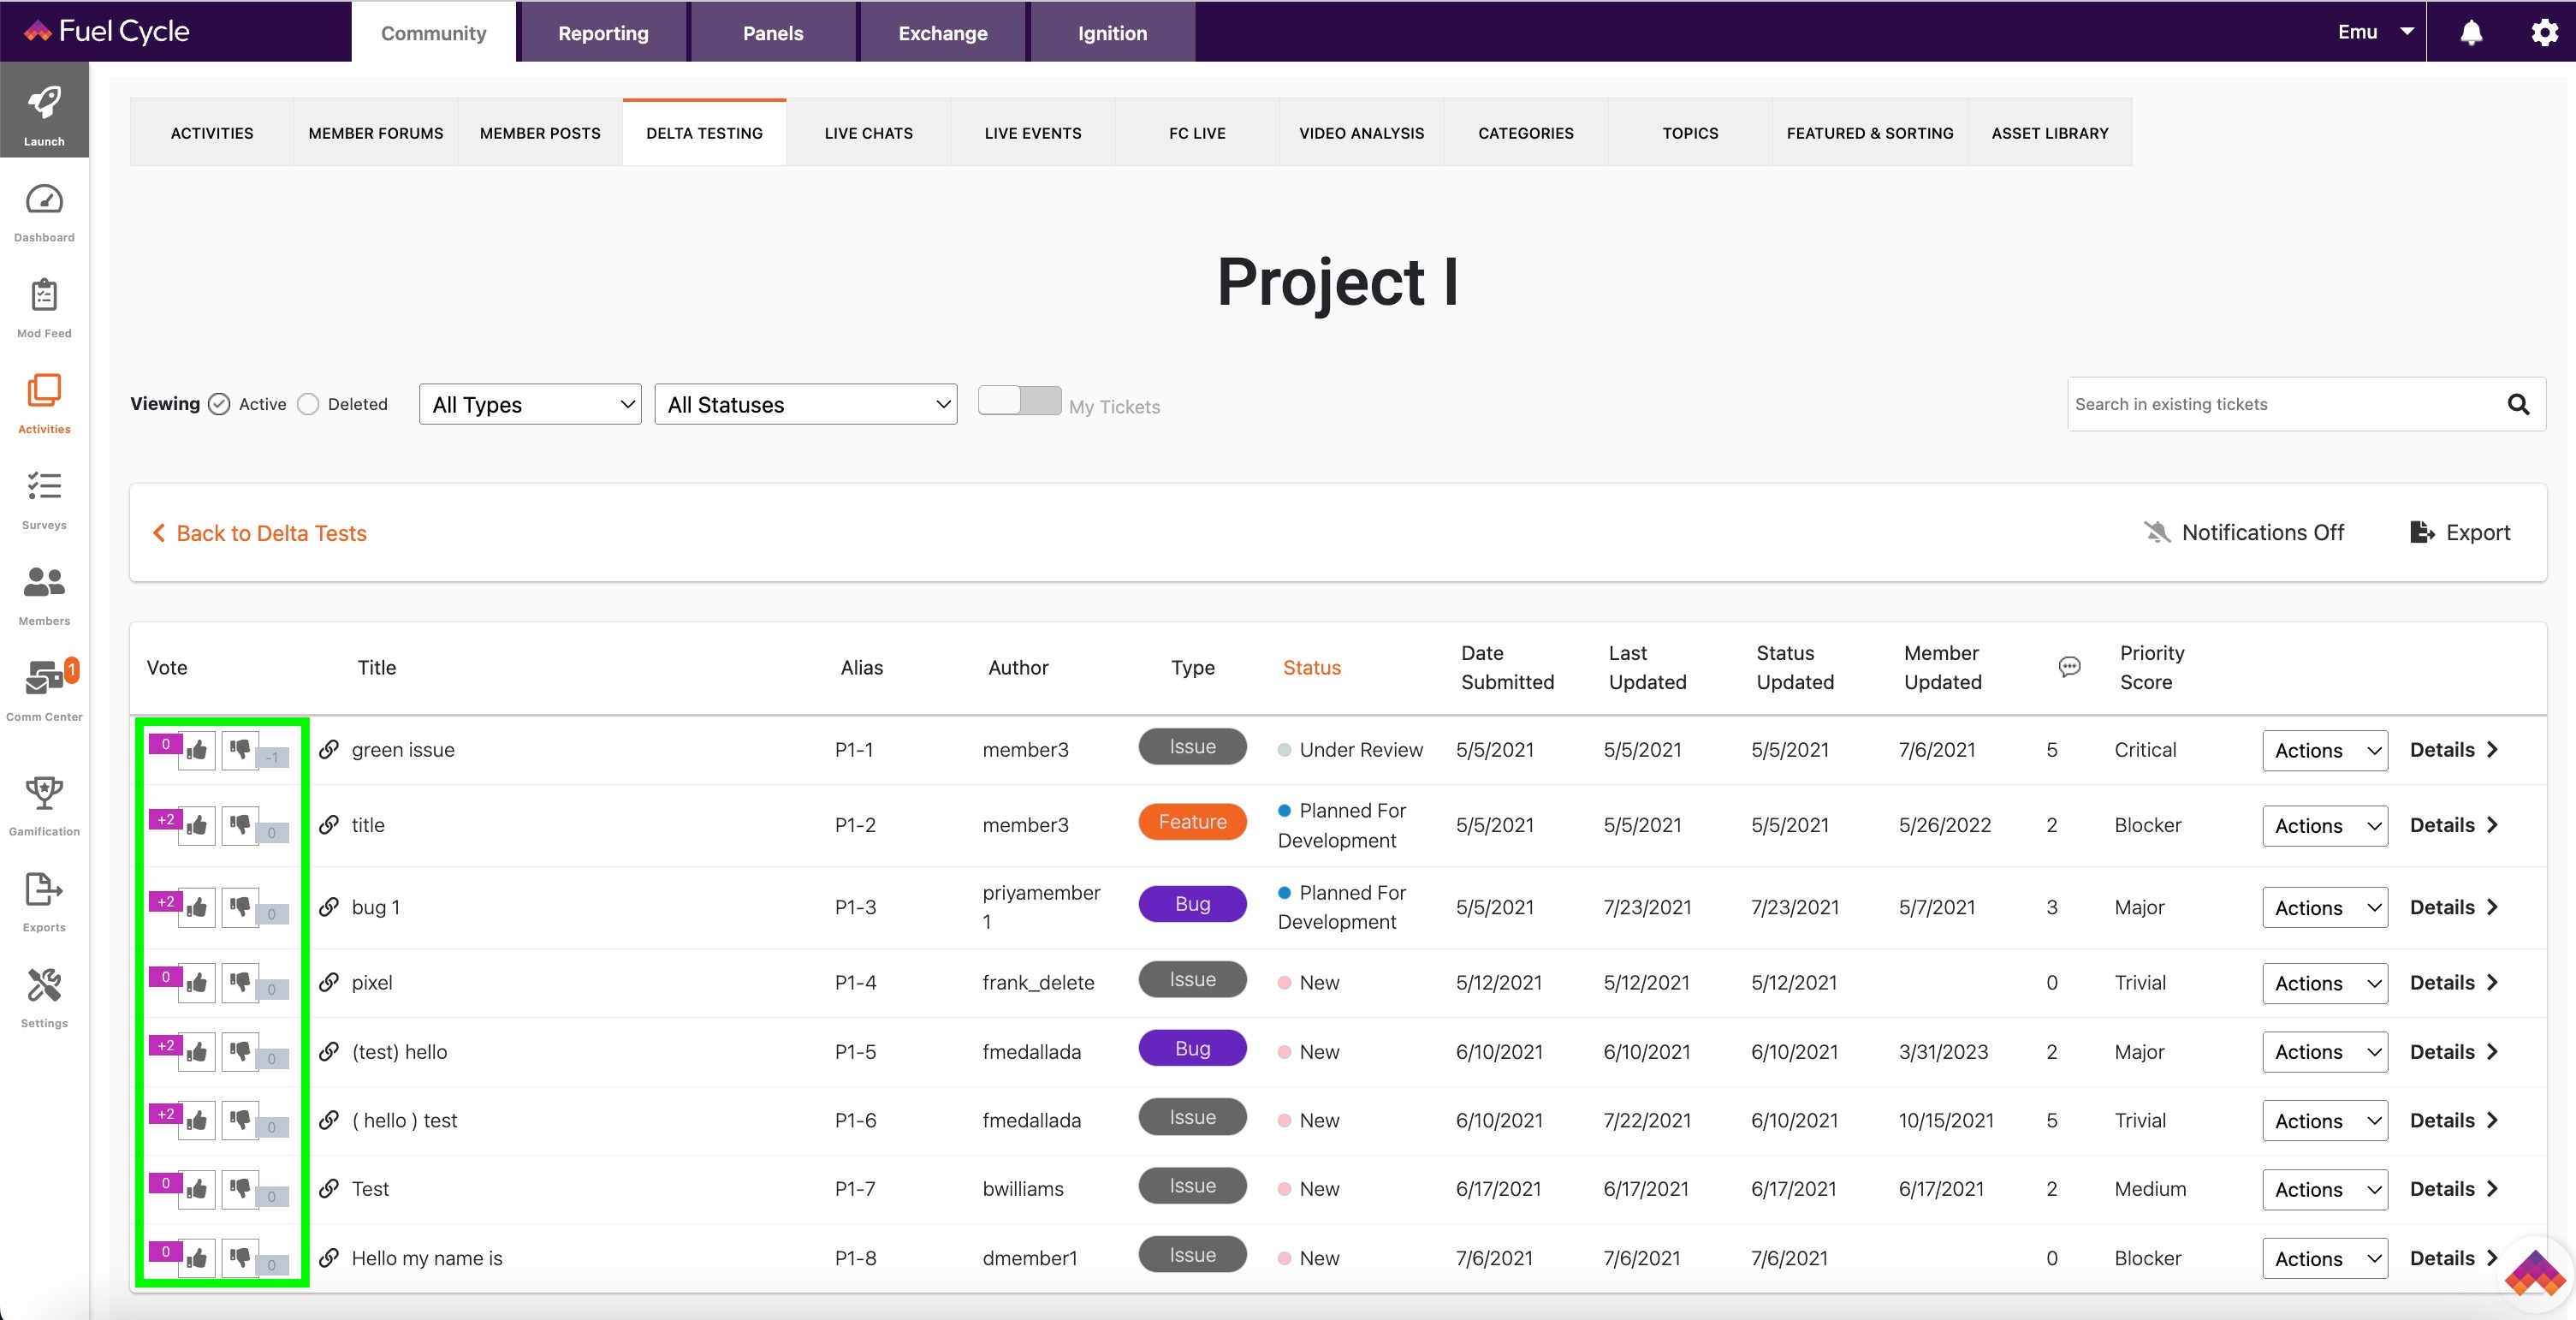Toggle the My Tickets switch

tap(1019, 400)
